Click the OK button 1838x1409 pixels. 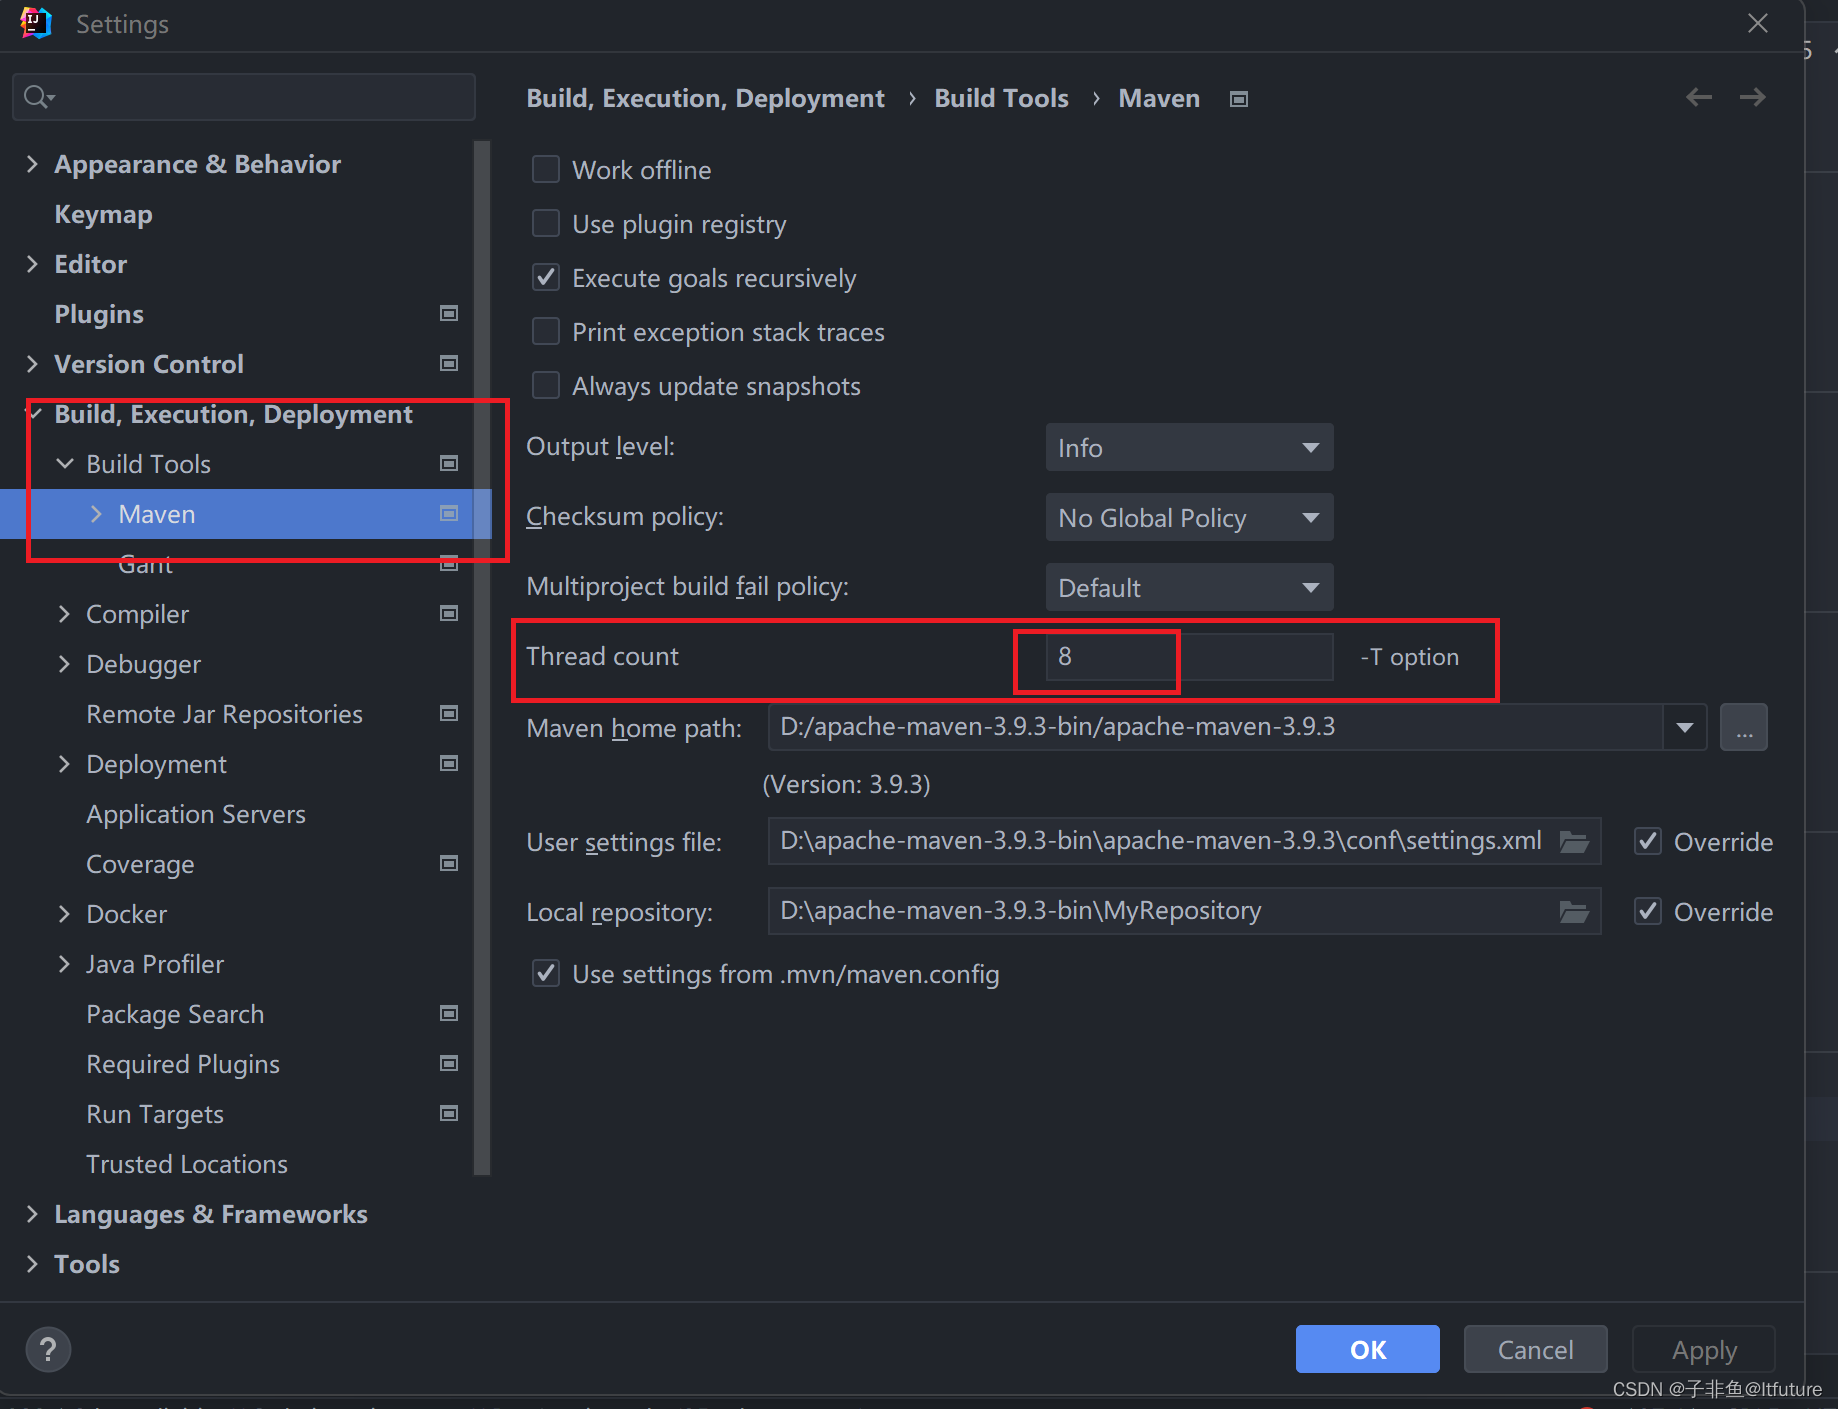coord(1367,1349)
